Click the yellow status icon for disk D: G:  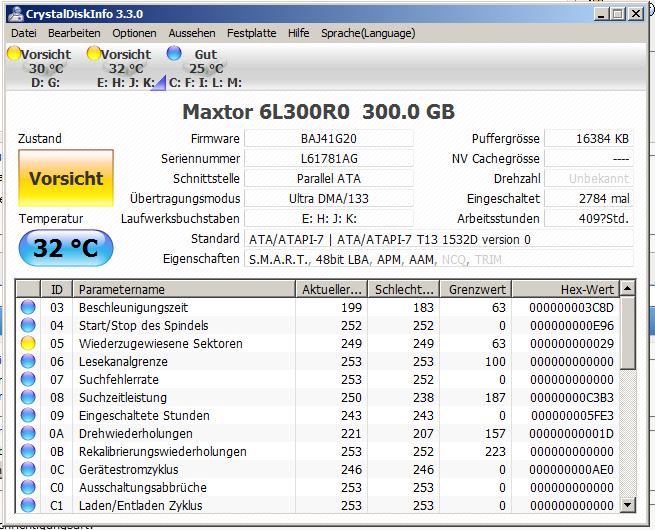point(14,53)
